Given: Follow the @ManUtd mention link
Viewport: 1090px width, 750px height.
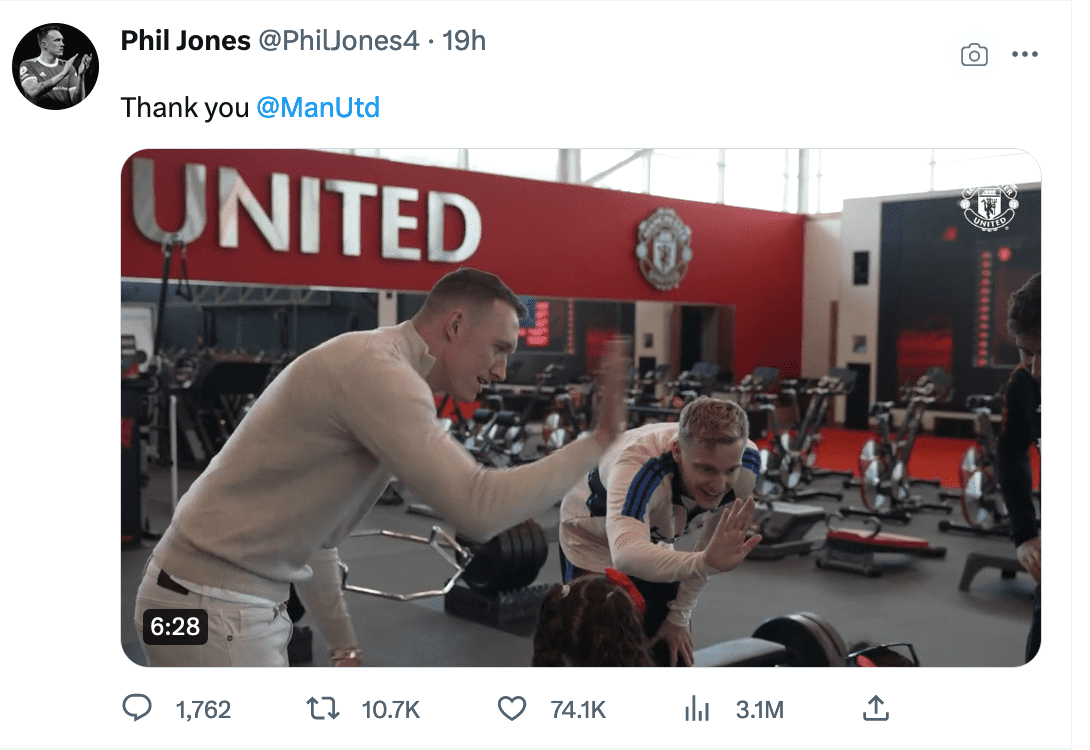Looking at the screenshot, I should pyautogui.click(x=318, y=108).
